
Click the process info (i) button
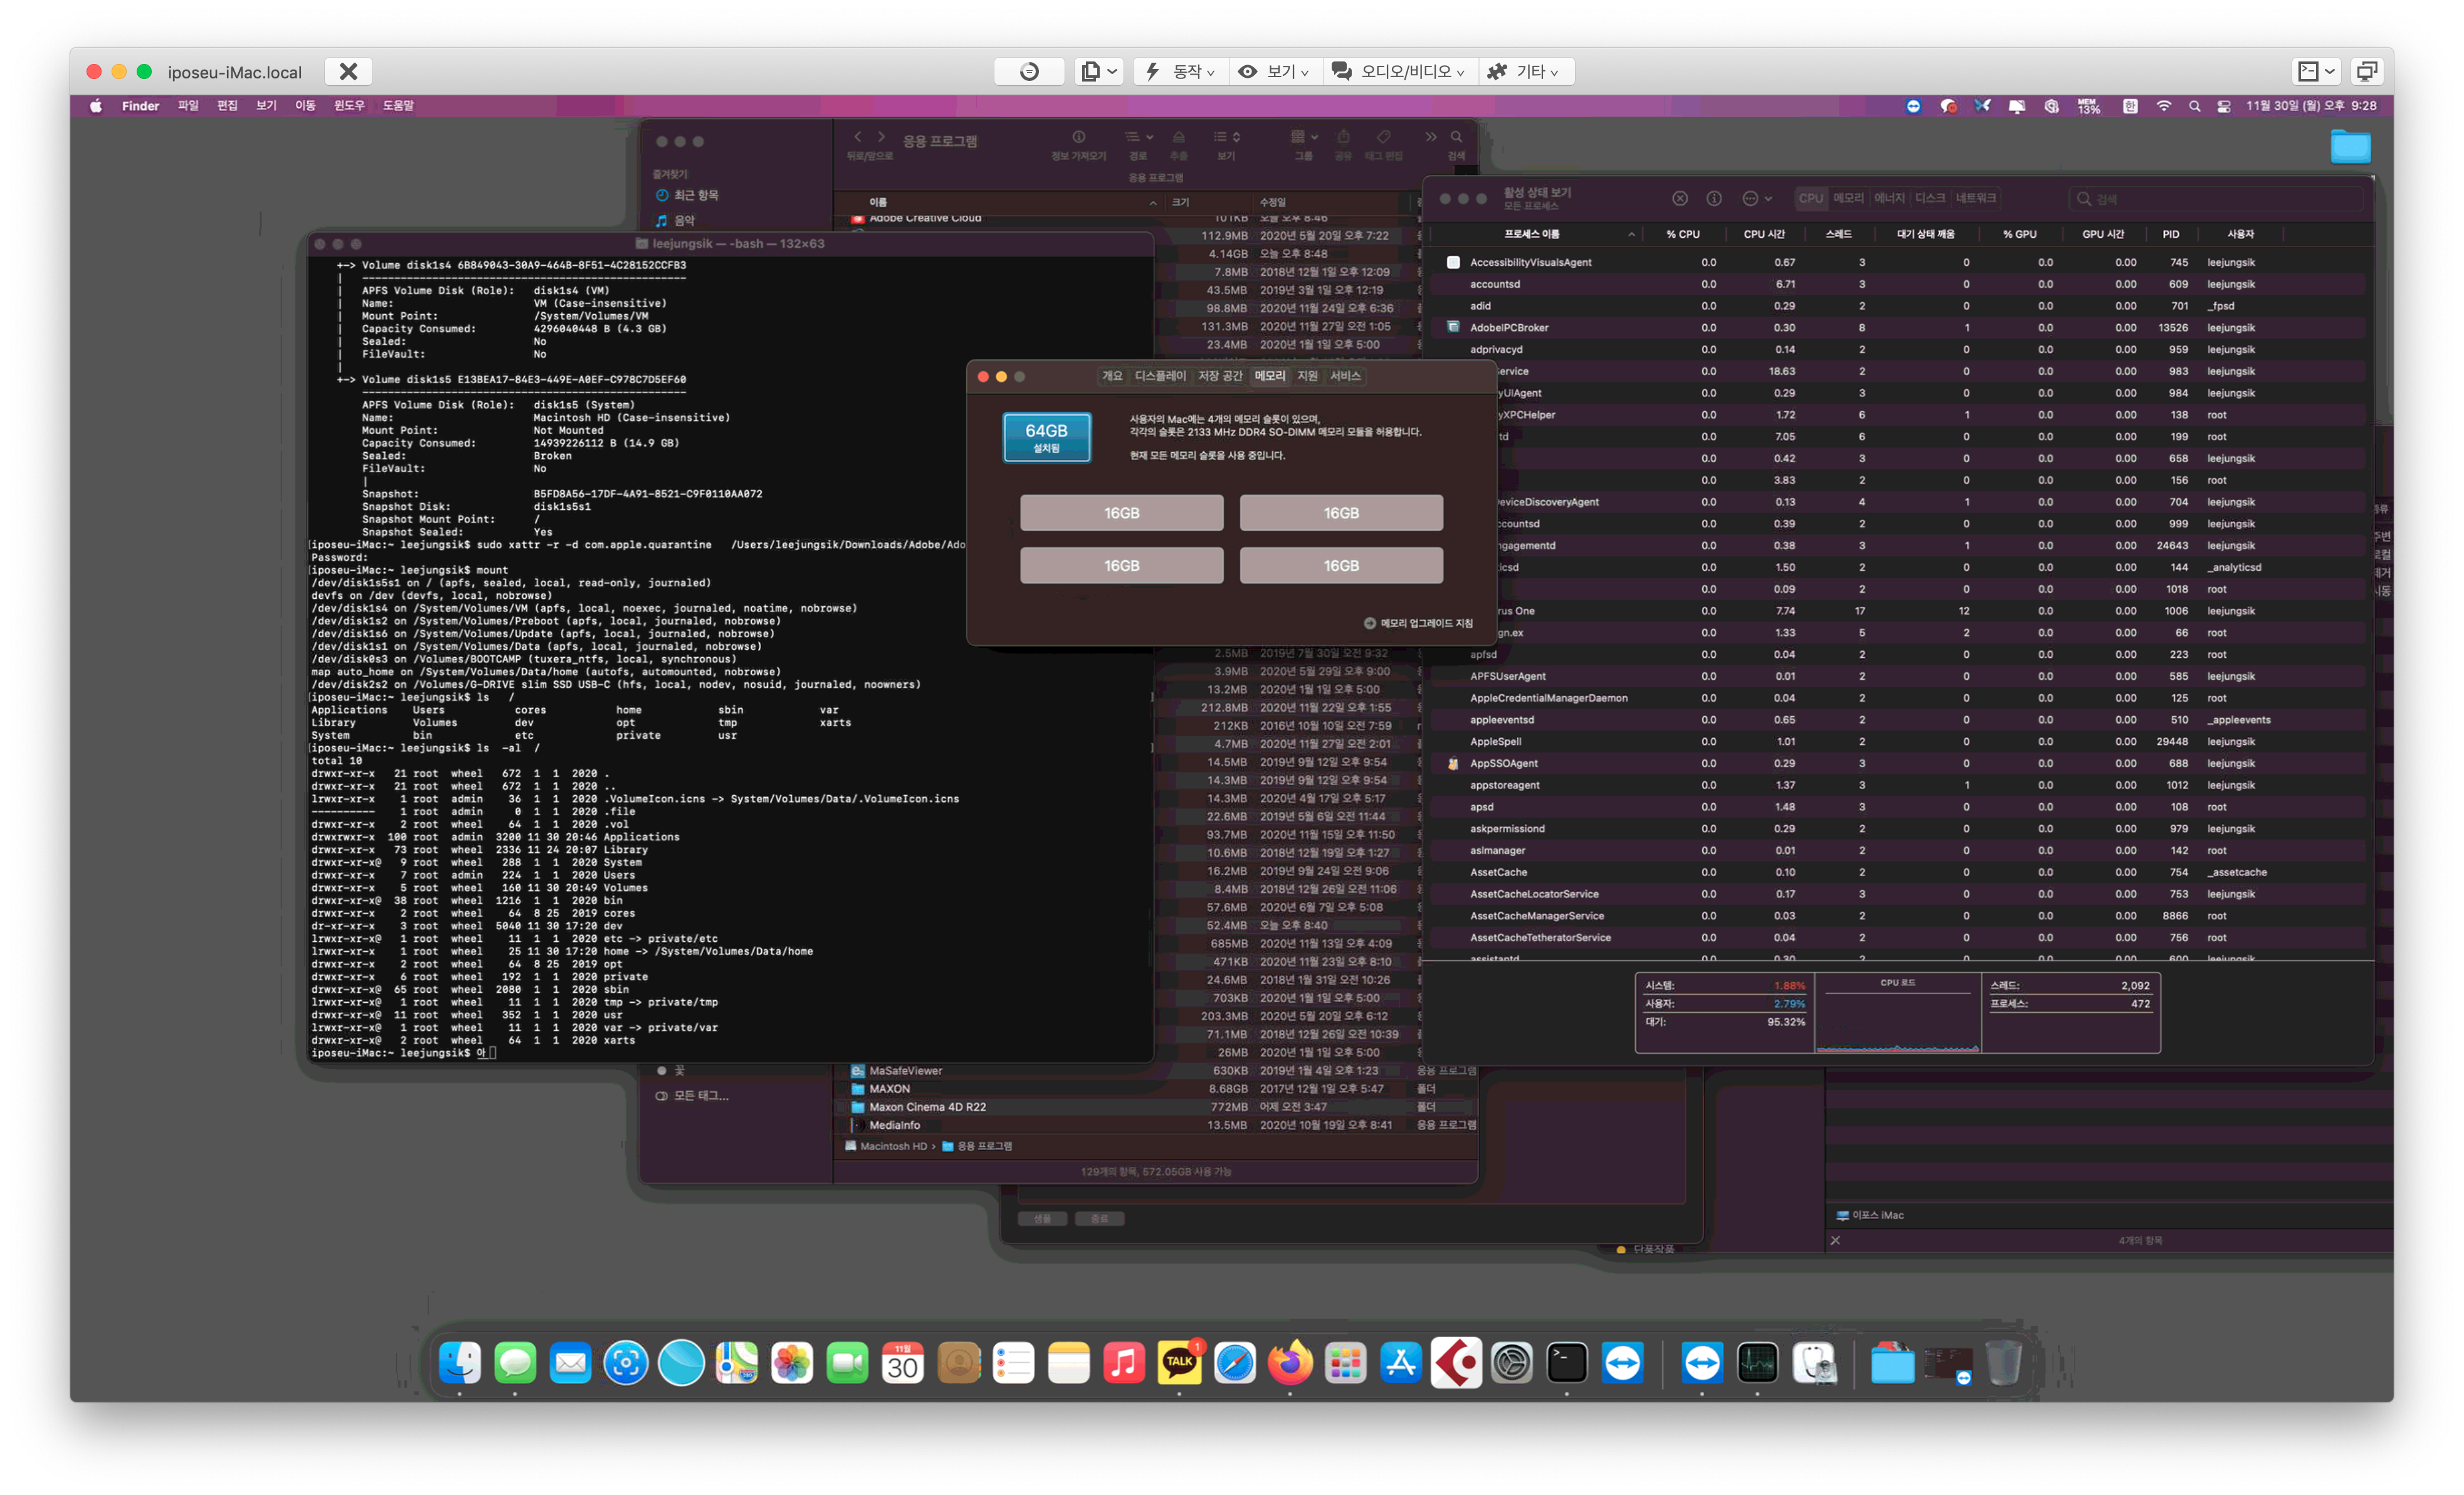pos(1714,198)
